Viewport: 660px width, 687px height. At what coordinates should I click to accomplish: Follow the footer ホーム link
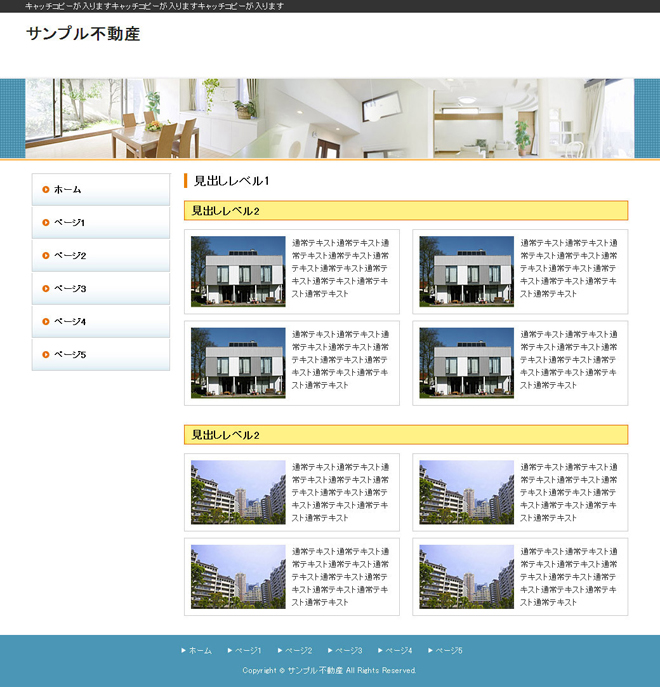(196, 651)
